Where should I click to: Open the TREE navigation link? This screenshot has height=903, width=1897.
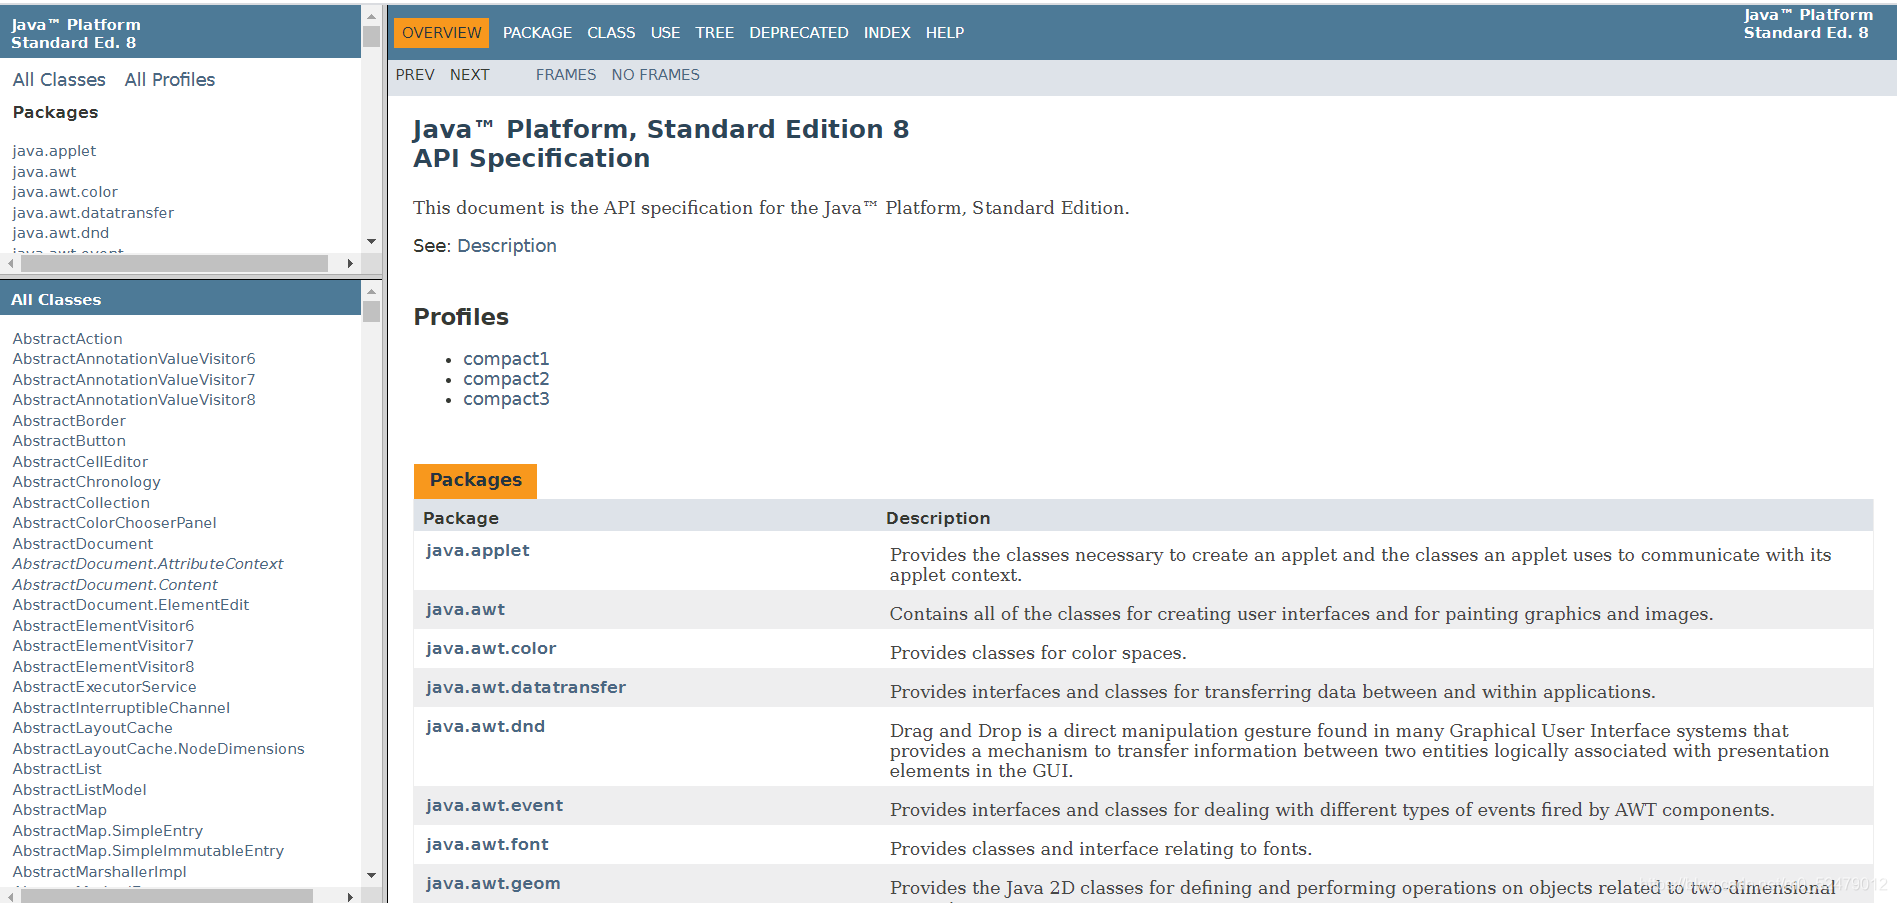tap(714, 33)
